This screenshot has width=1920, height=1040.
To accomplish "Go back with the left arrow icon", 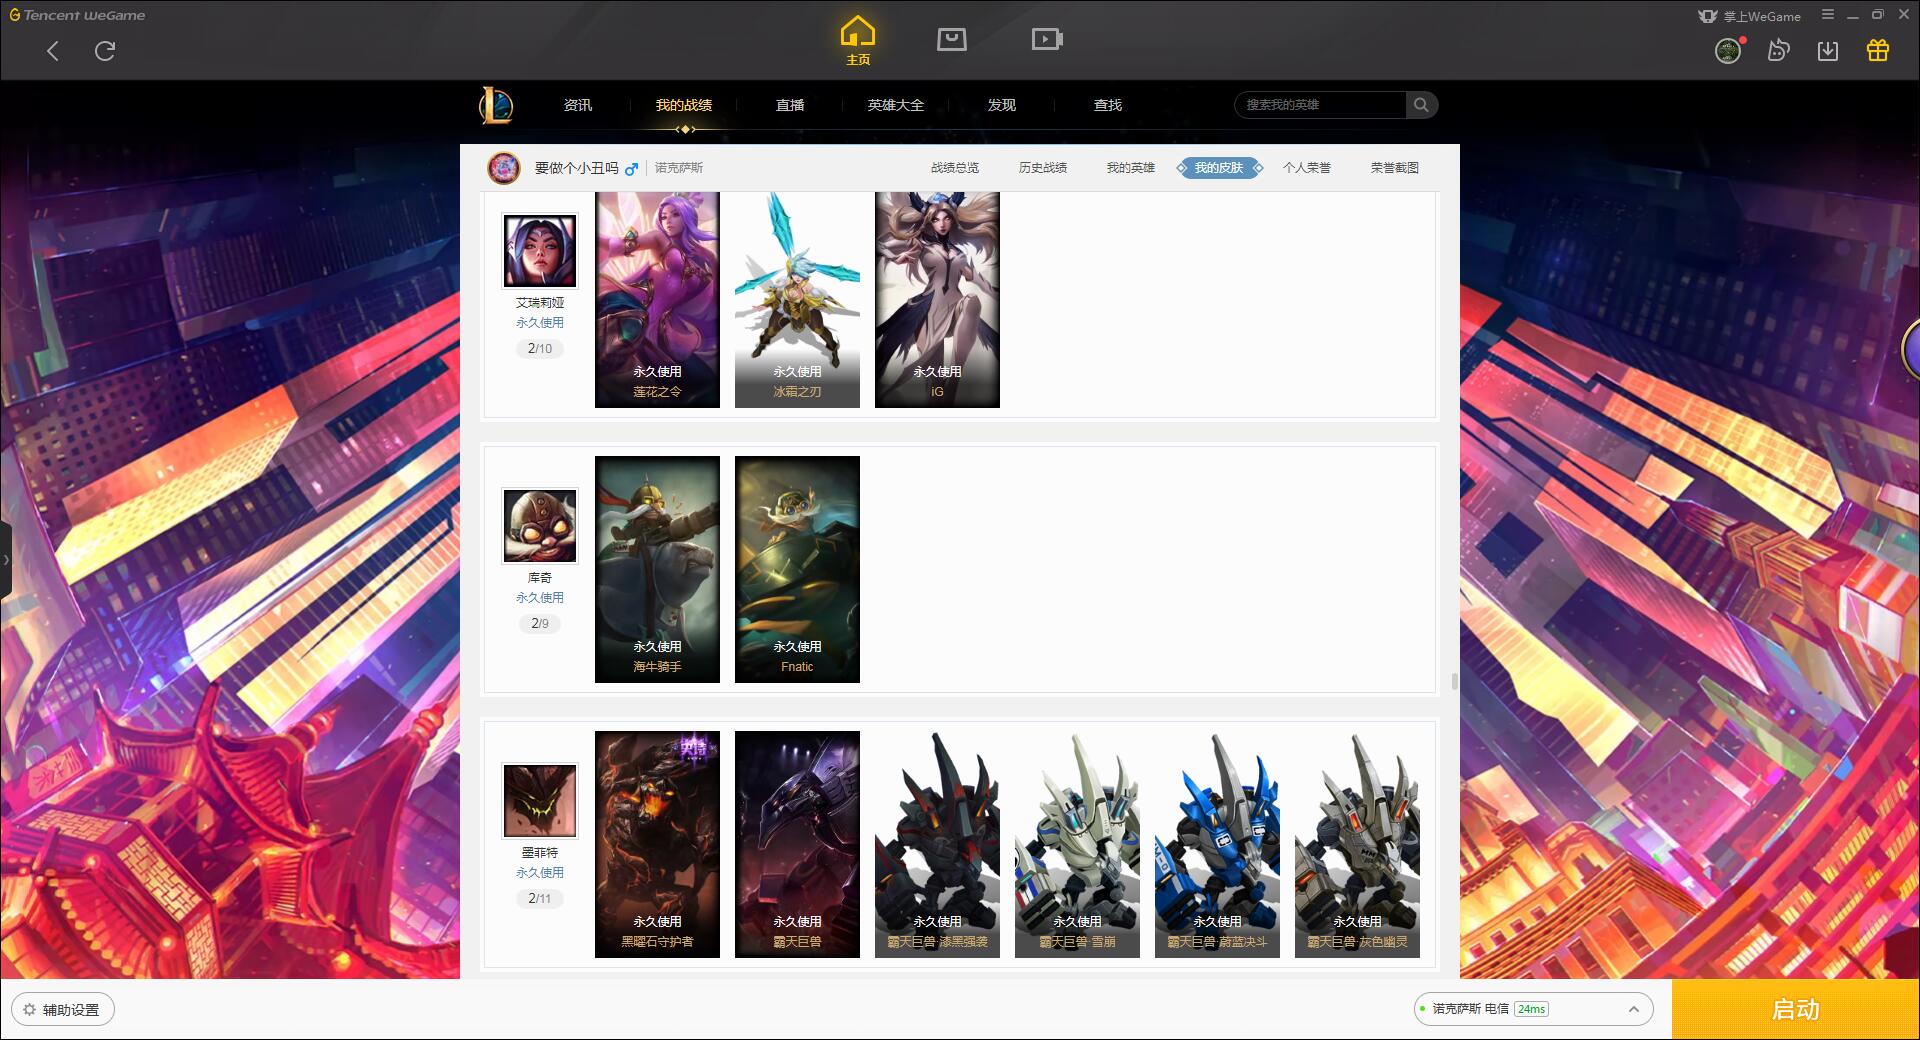I will tap(53, 51).
